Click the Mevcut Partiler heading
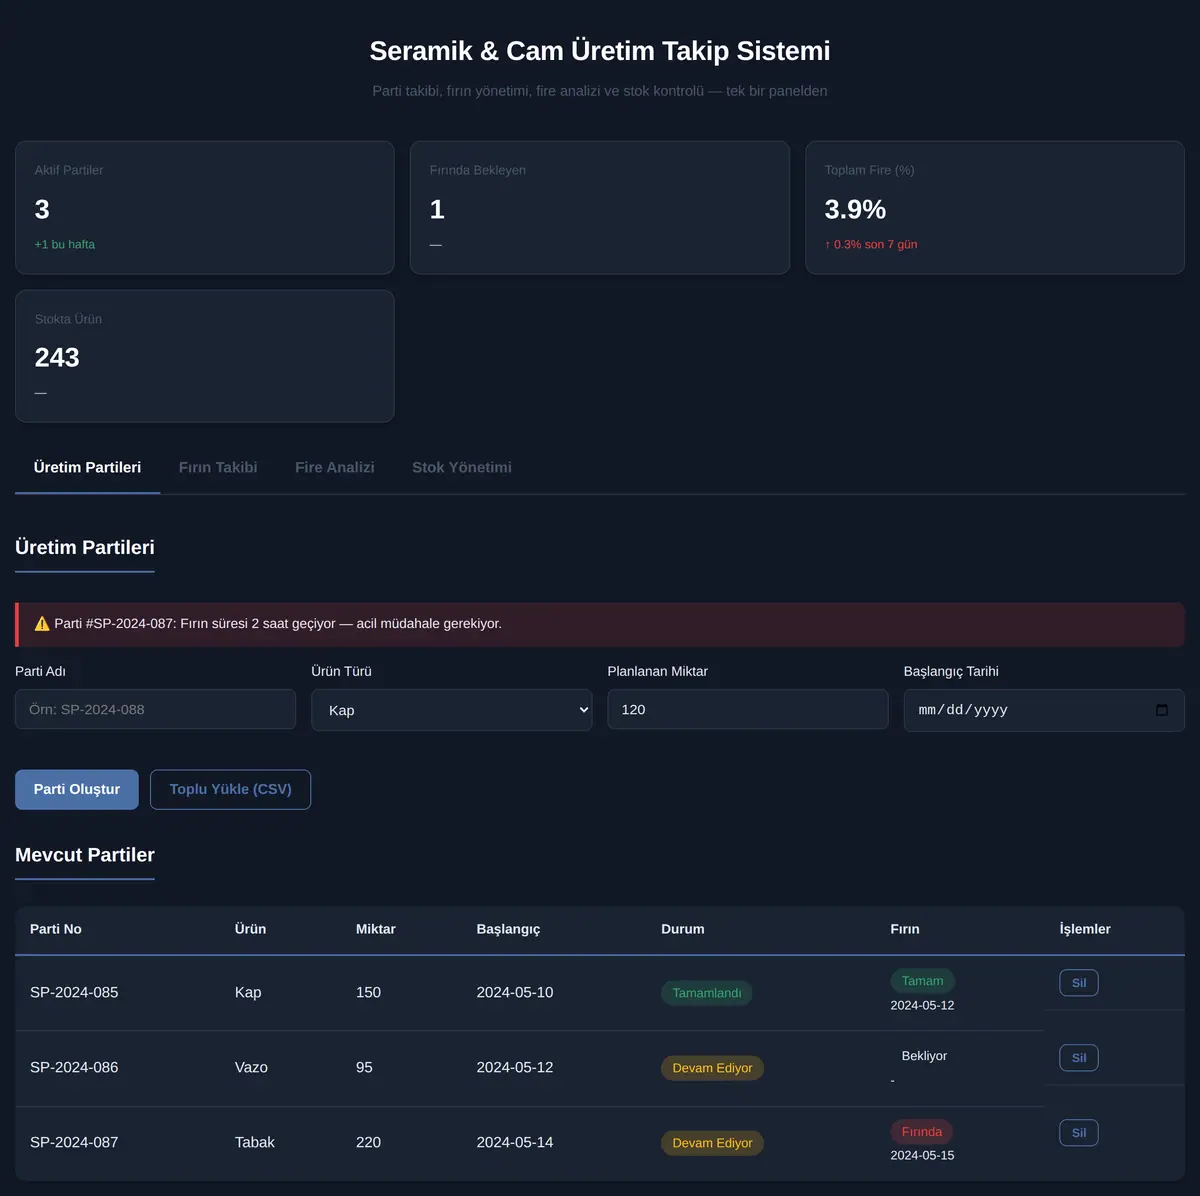 85,855
